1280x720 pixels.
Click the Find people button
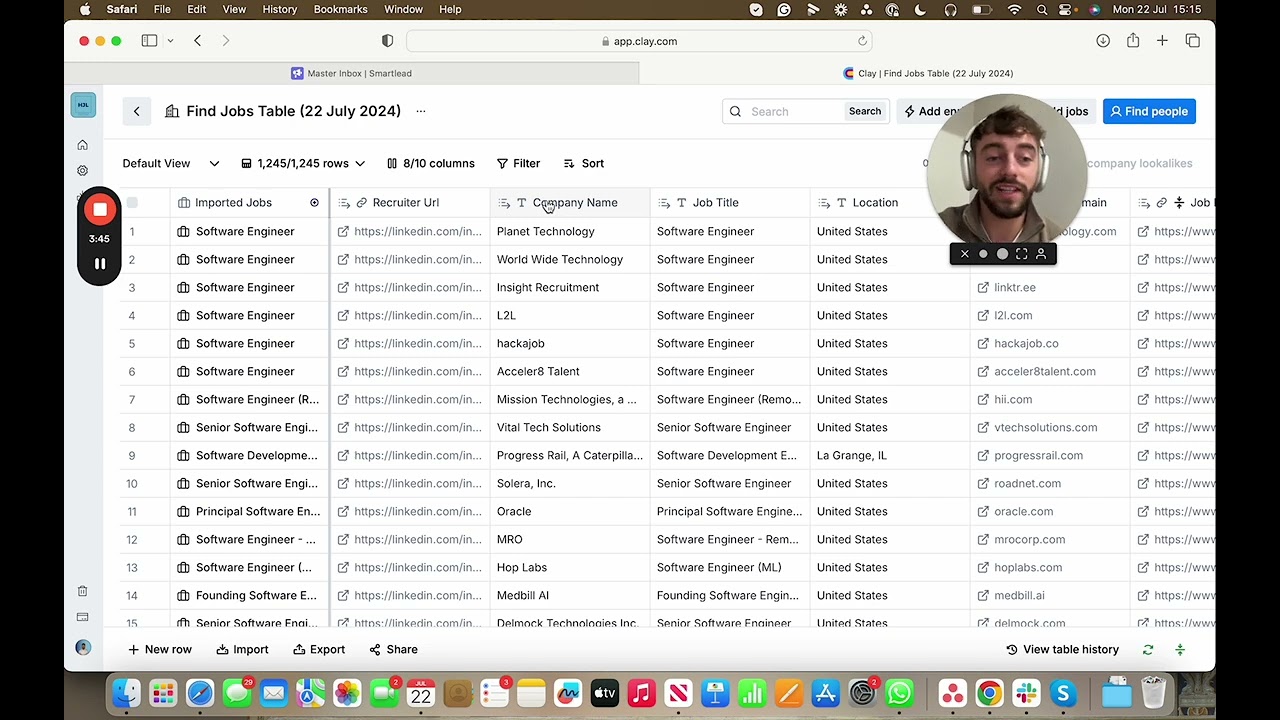tap(1149, 112)
